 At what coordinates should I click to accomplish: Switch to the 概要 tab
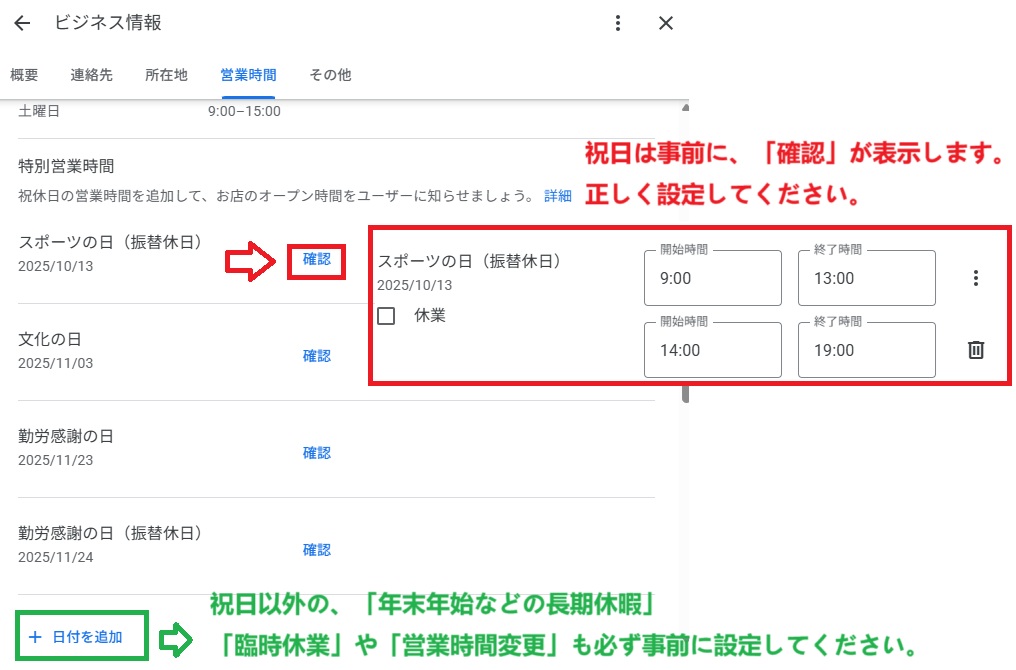pos(24,75)
